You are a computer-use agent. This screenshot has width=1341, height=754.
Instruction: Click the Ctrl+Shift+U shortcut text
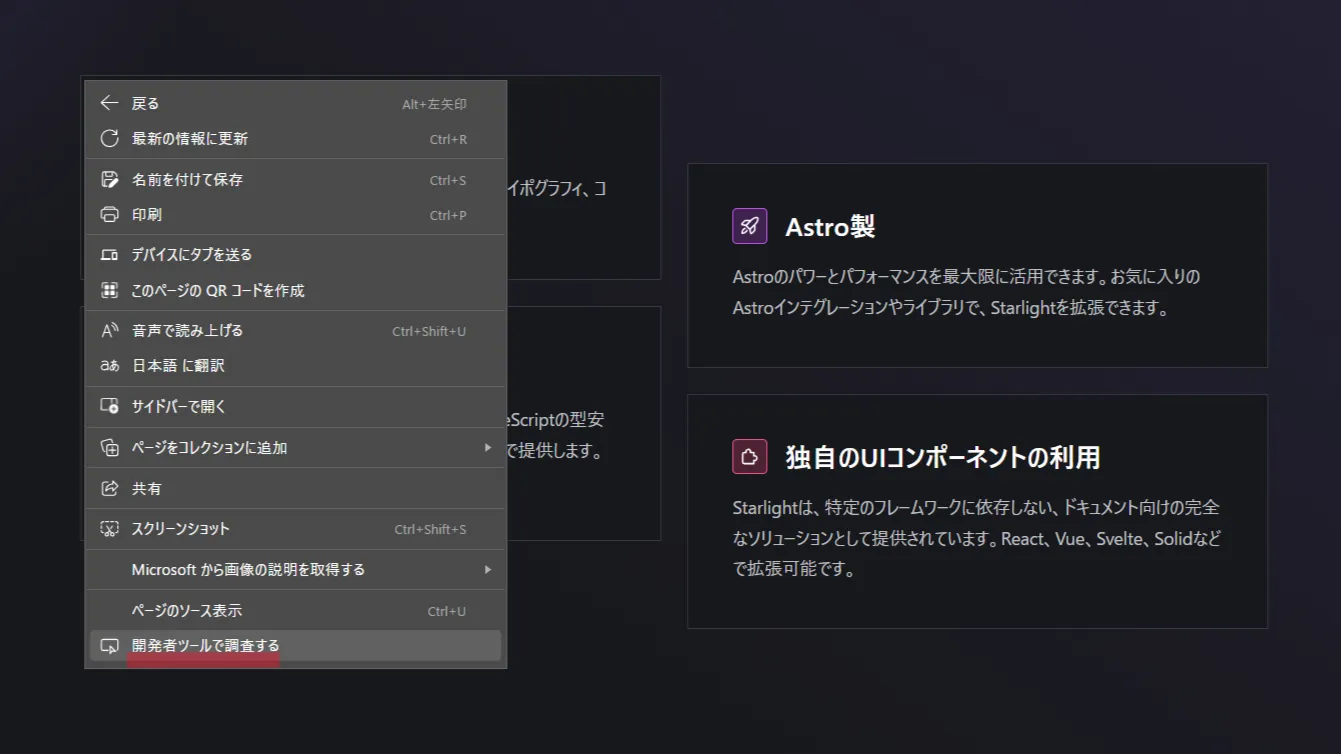[429, 331]
